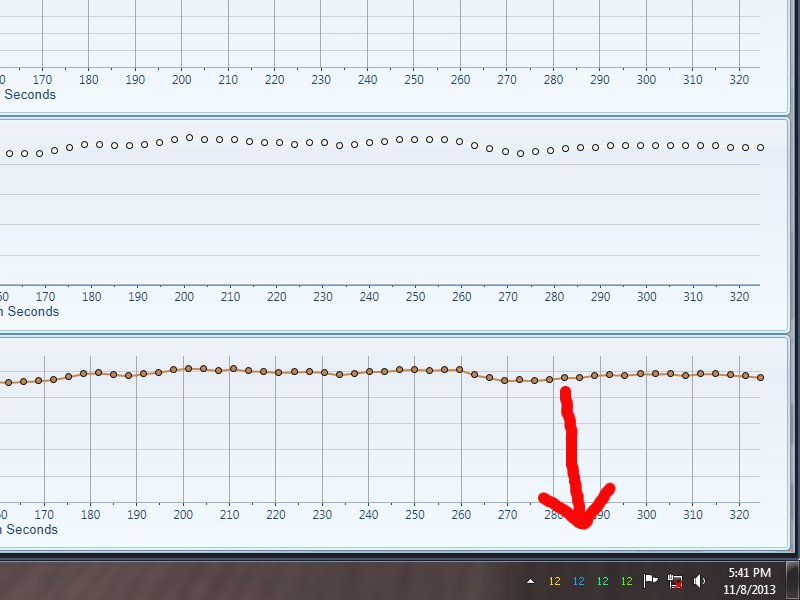Viewport: 800px width, 600px height.
Task: Click the 300 label on top graph axis
Action: 647,80
